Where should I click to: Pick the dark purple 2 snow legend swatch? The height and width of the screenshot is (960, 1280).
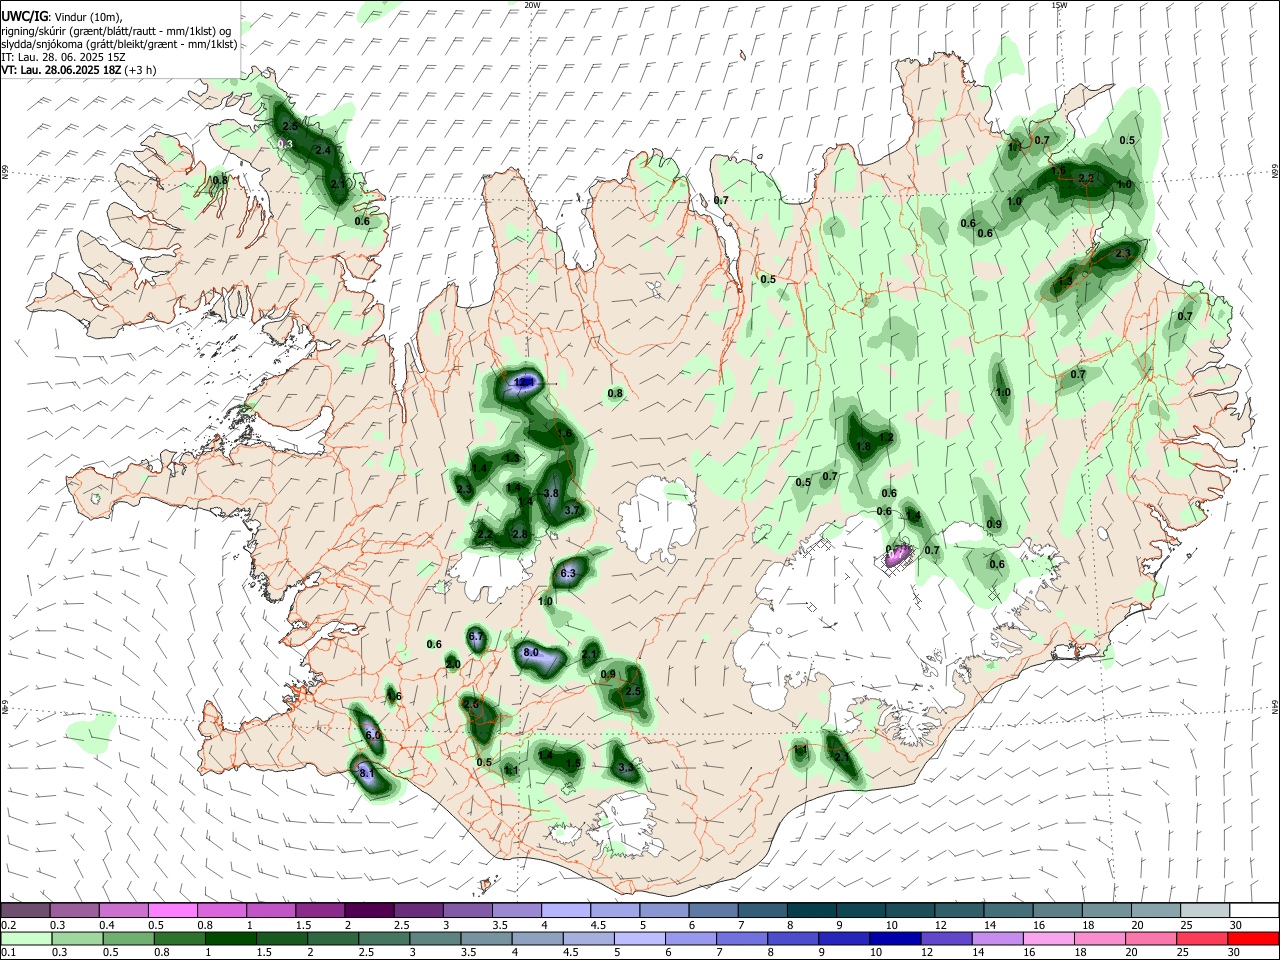(368, 910)
